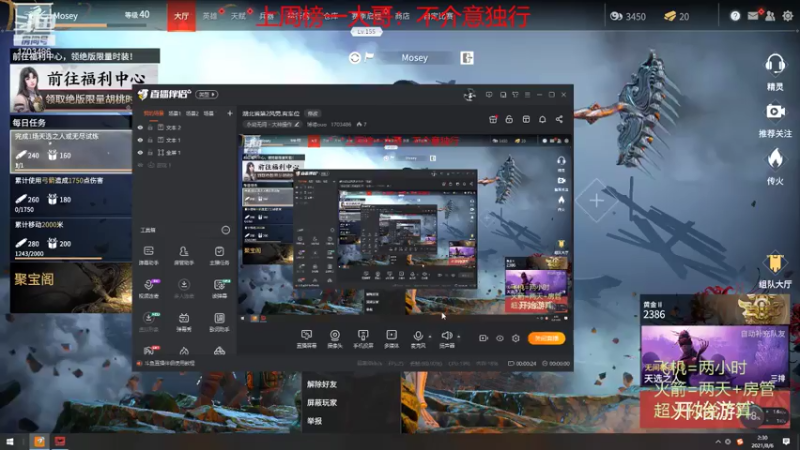
Task: Click the orange start-streaming button
Action: [546, 338]
